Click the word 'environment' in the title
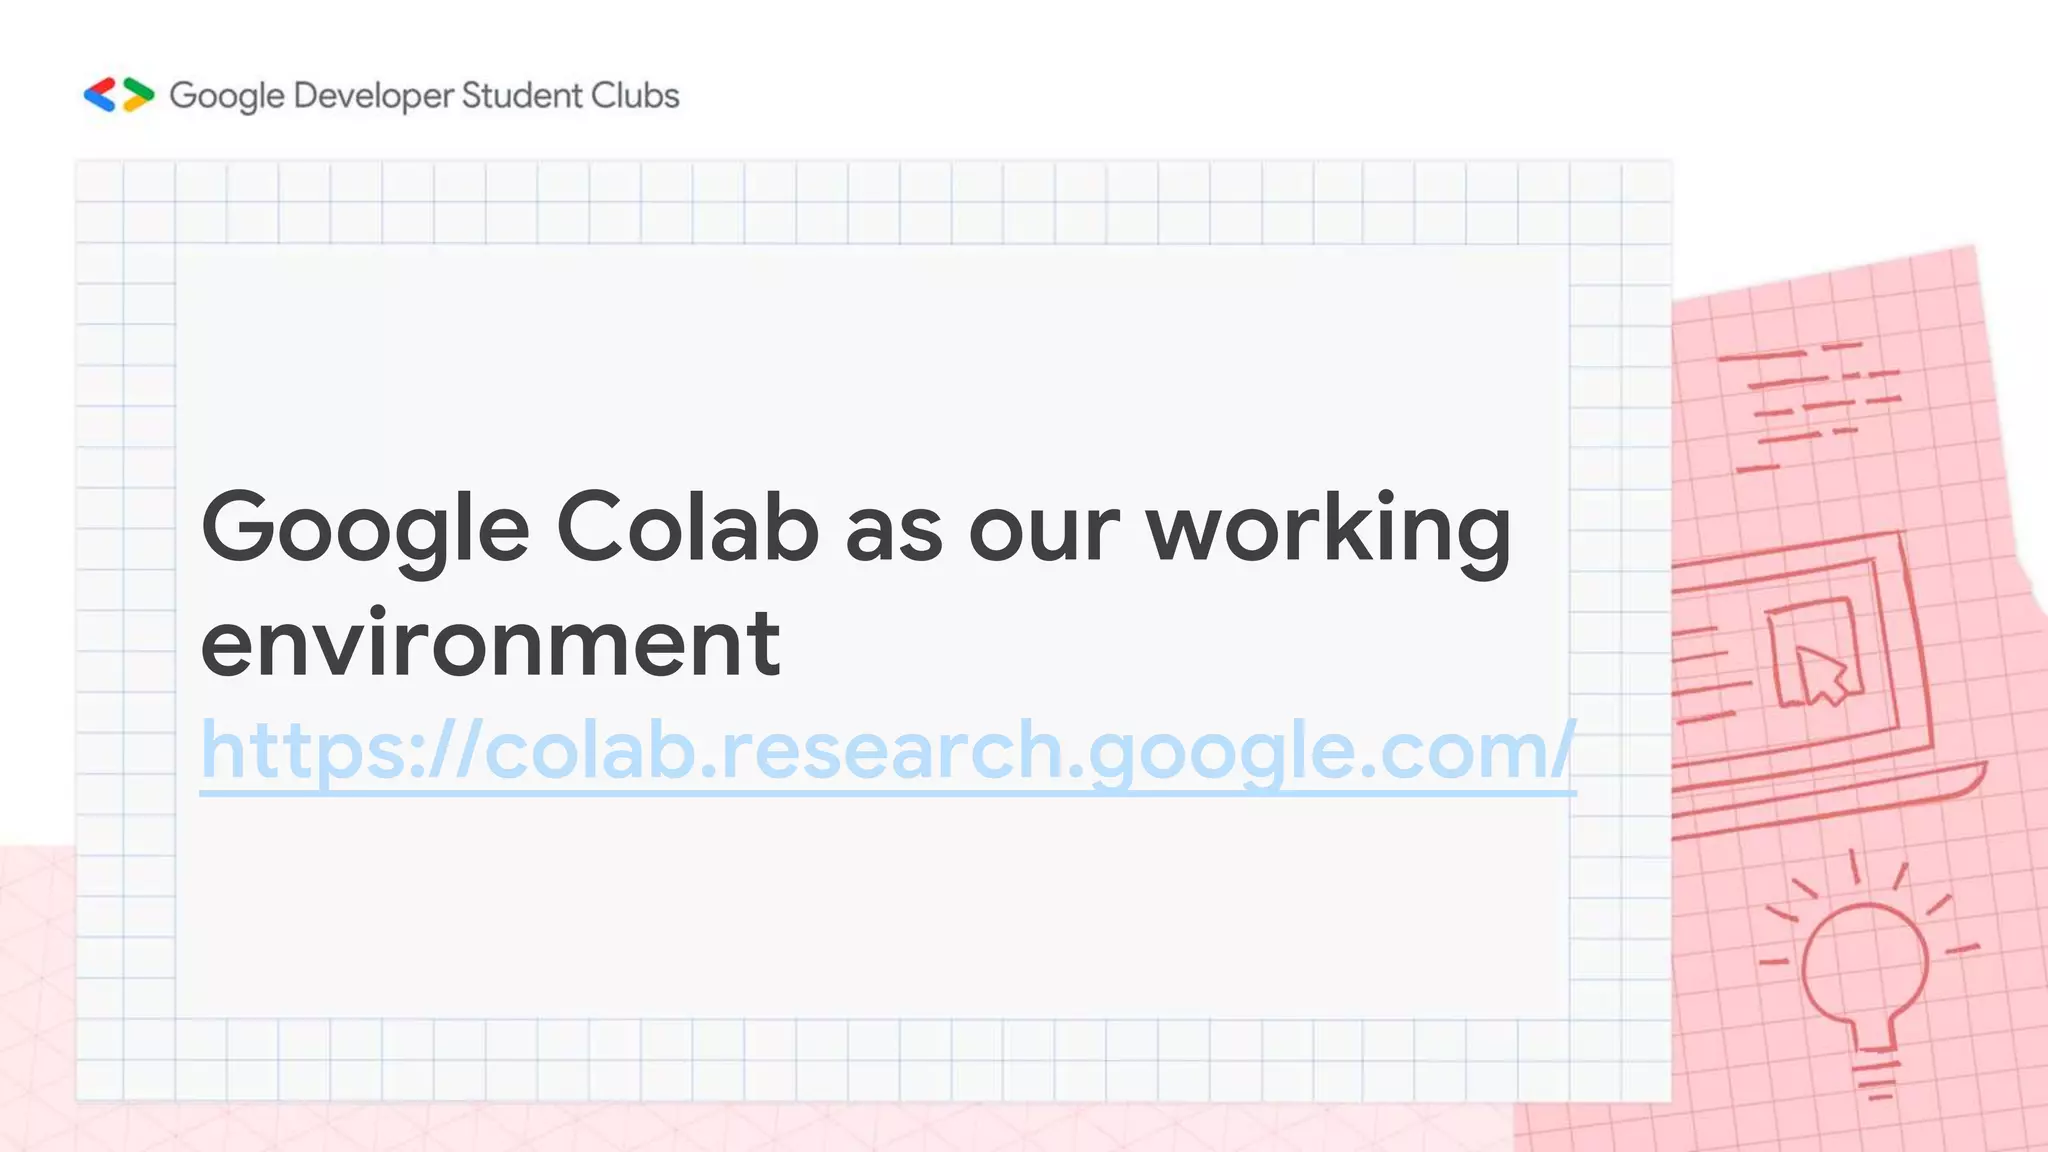The width and height of the screenshot is (2048, 1152). 490,642
